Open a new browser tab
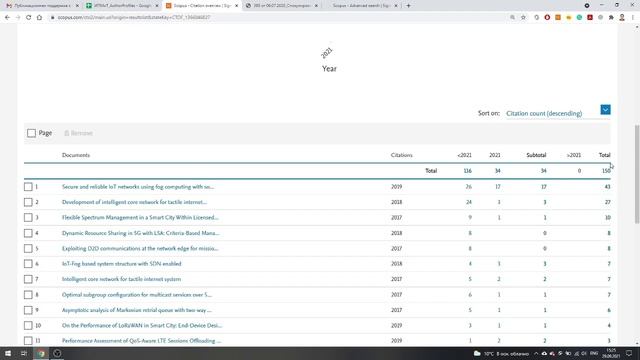This screenshot has width=640, height=360. click(408, 6)
